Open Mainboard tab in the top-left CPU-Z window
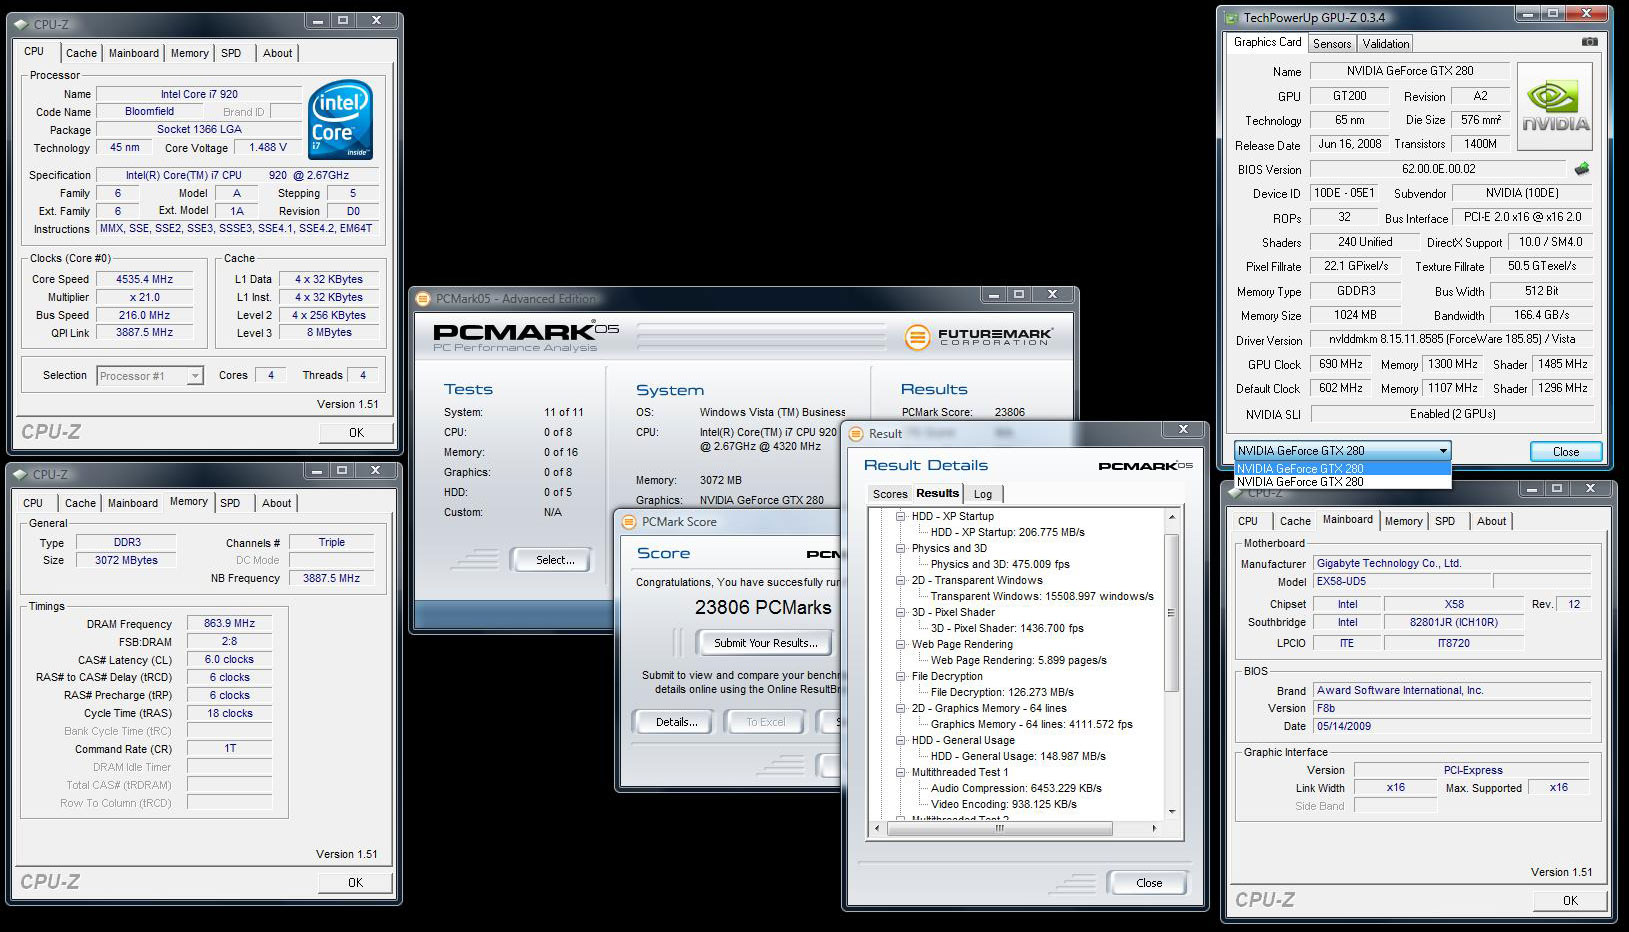The height and width of the screenshot is (932, 1629). [134, 53]
